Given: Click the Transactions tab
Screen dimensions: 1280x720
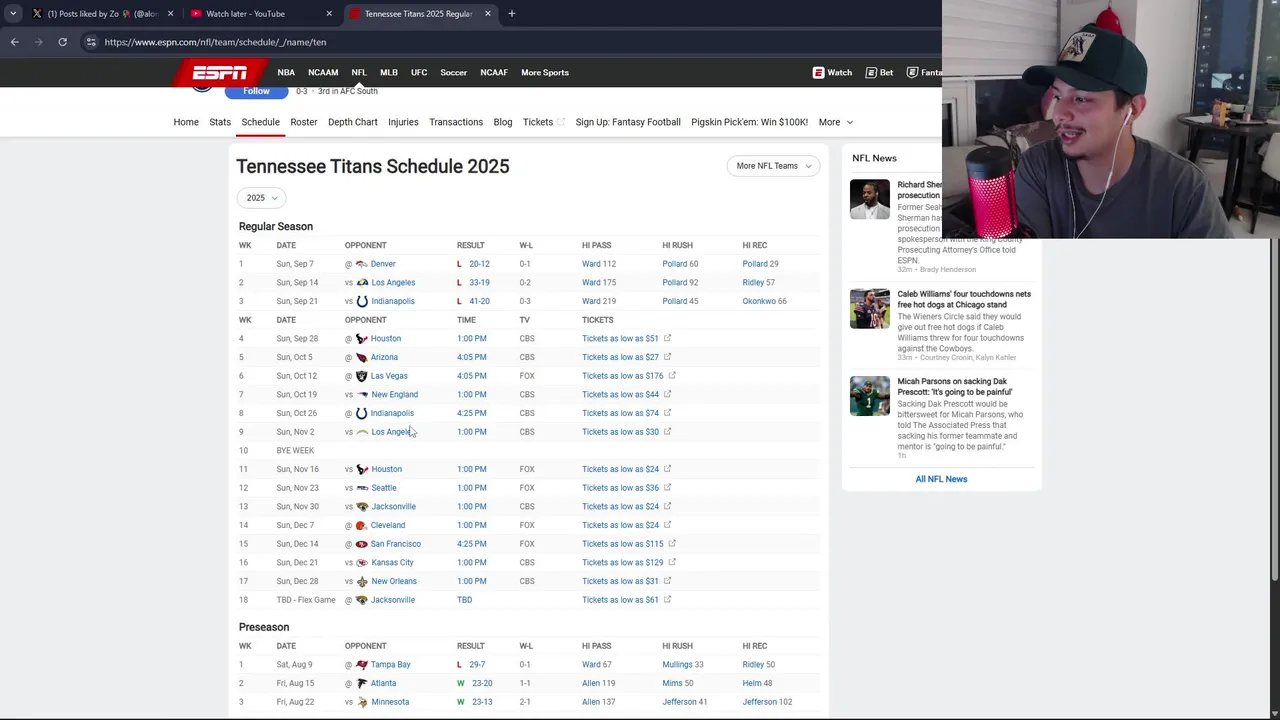Looking at the screenshot, I should 456,122.
